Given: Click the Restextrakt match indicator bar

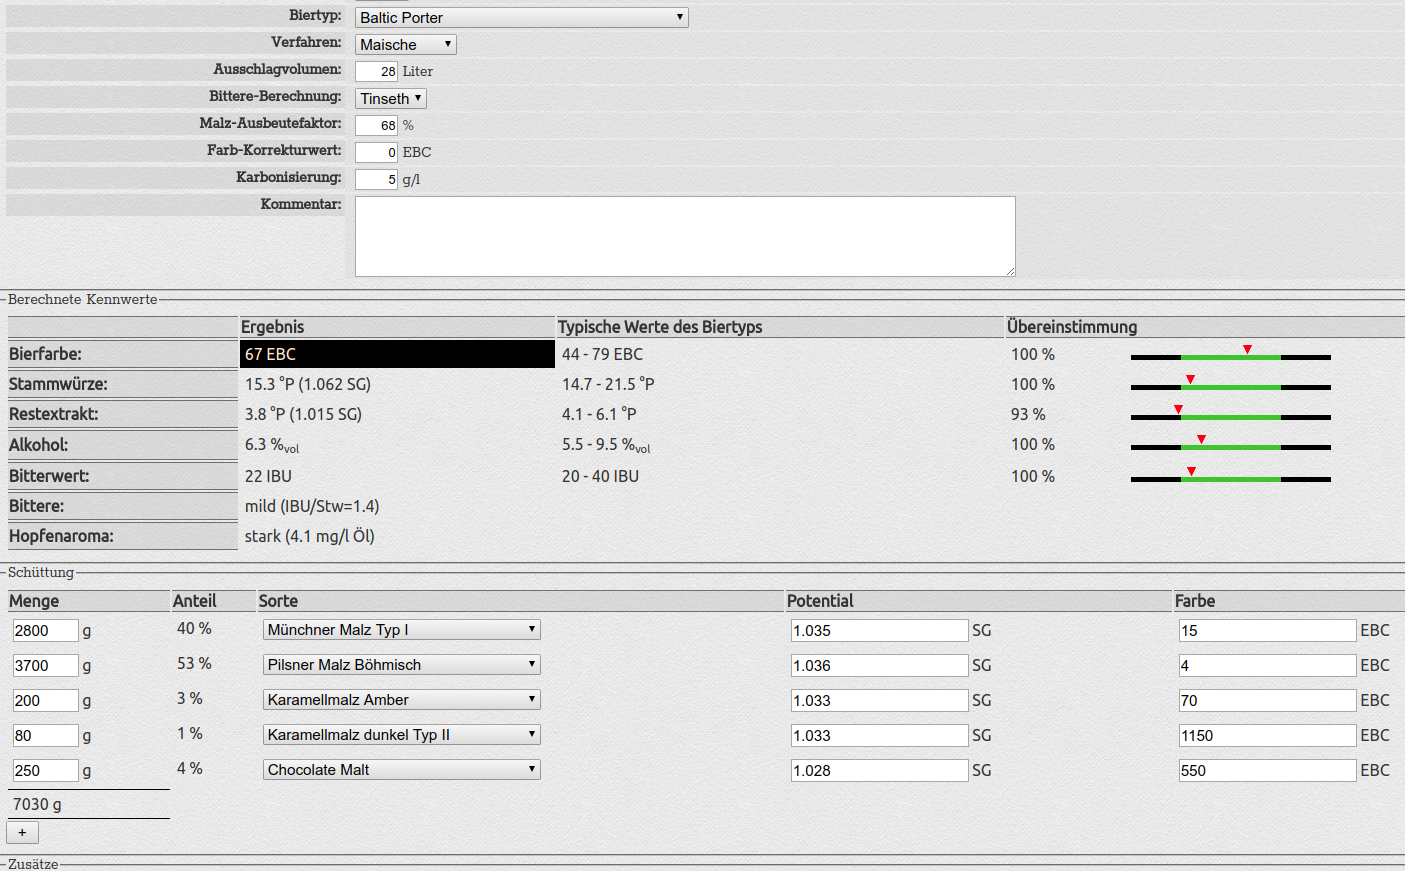Looking at the screenshot, I should click(1230, 416).
